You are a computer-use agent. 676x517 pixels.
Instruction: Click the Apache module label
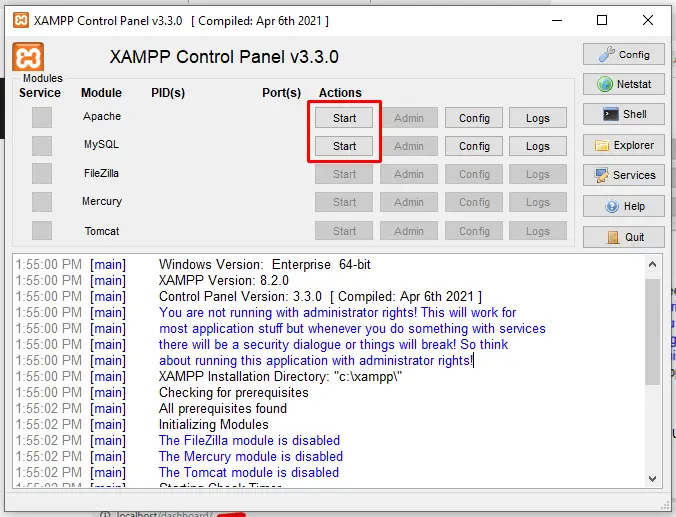pos(102,116)
